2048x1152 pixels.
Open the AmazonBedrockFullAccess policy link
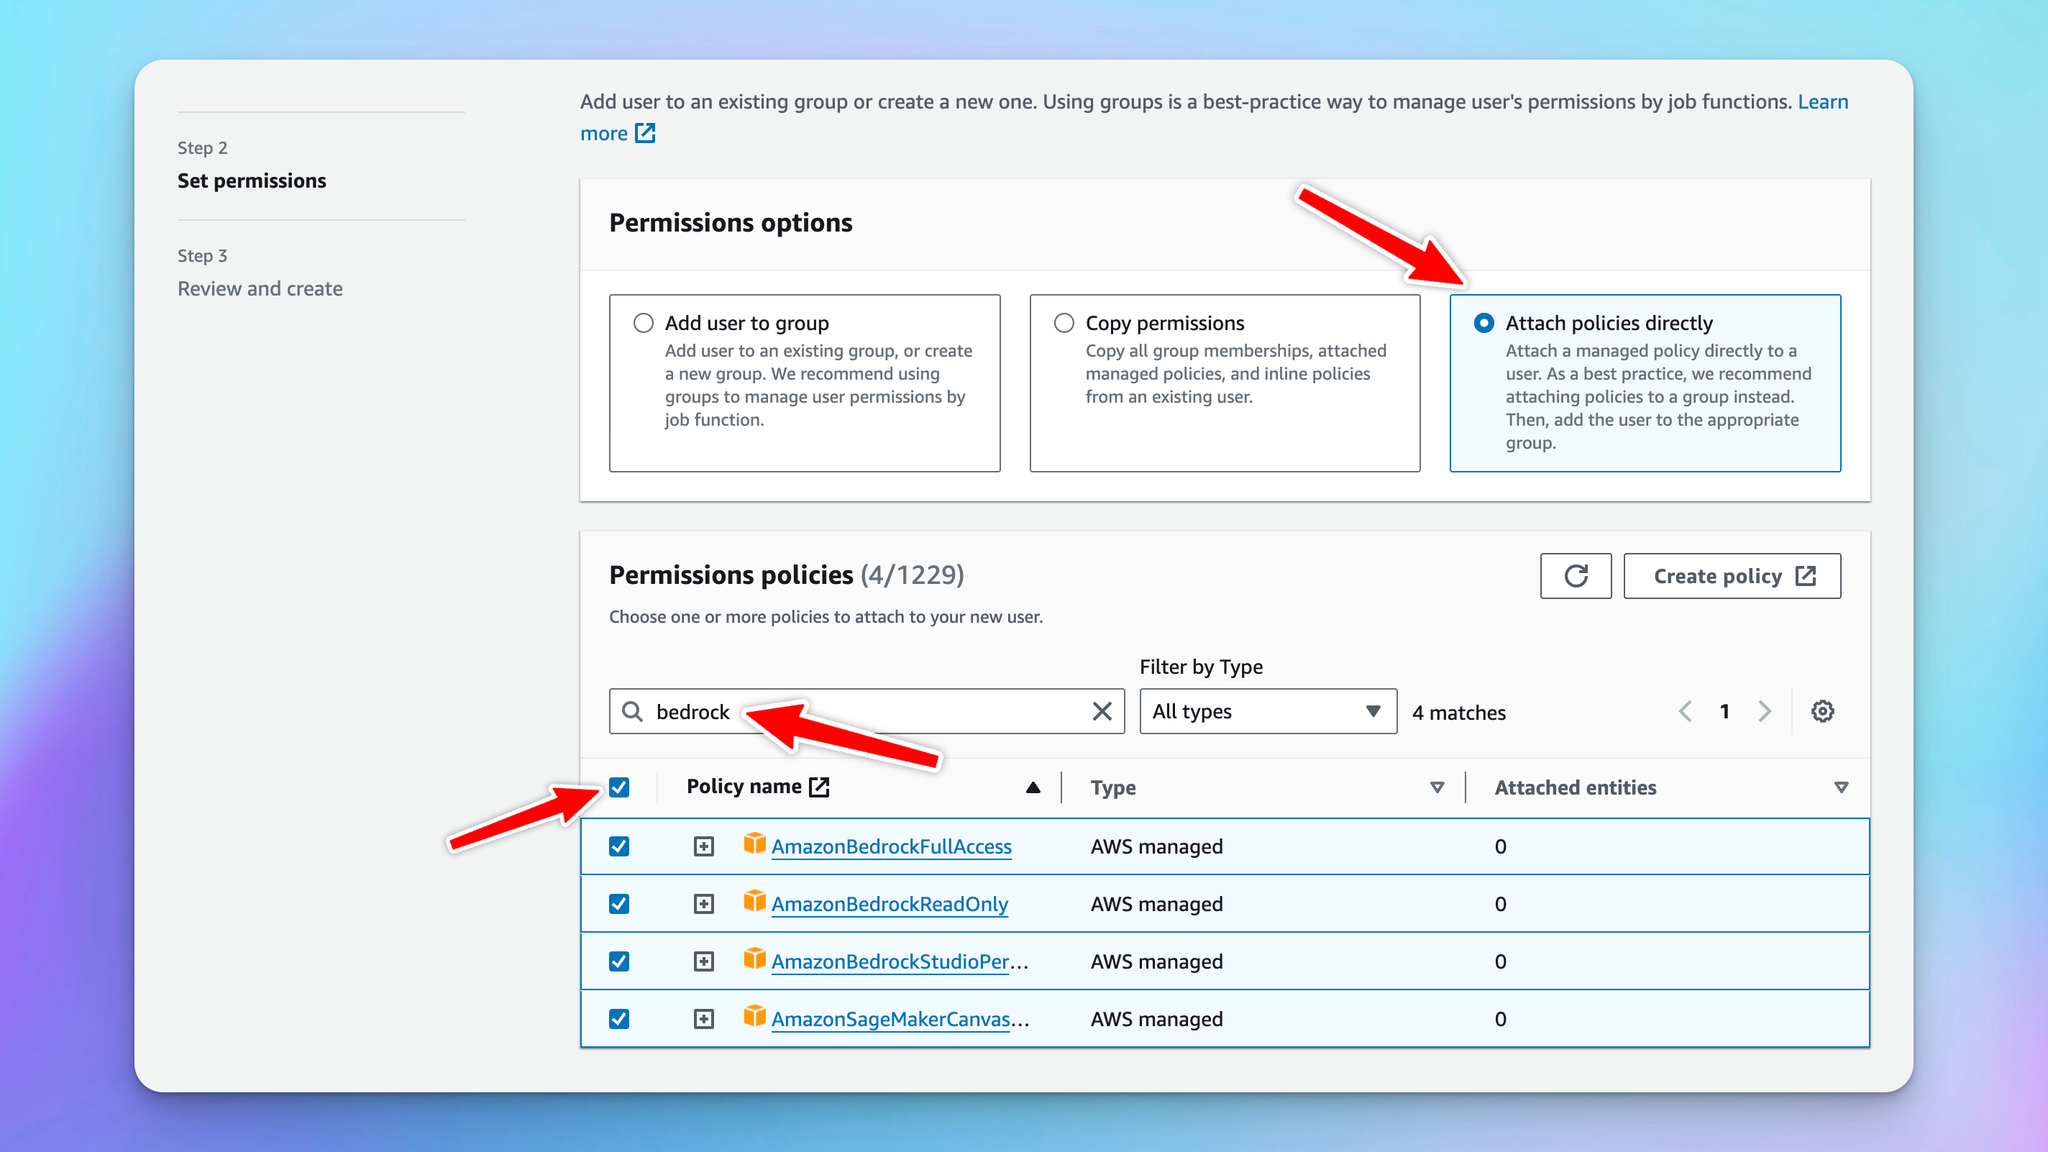coord(892,846)
